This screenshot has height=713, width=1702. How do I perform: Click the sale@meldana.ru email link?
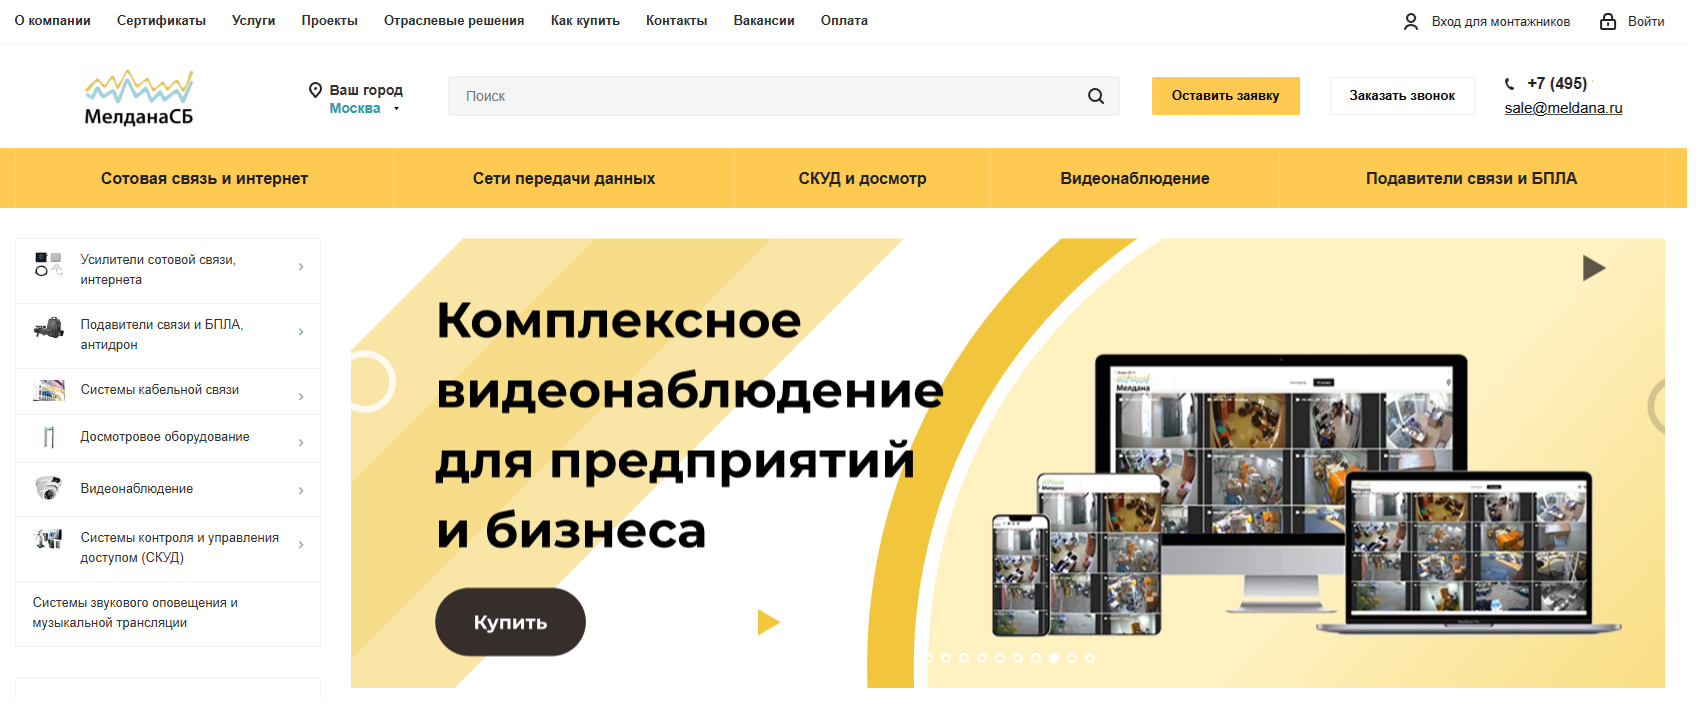1564,108
